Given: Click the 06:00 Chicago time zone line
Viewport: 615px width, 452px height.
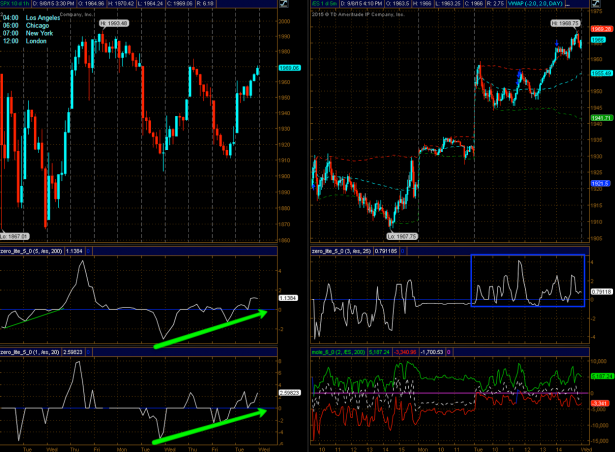Looking at the screenshot, I should tap(26, 26).
